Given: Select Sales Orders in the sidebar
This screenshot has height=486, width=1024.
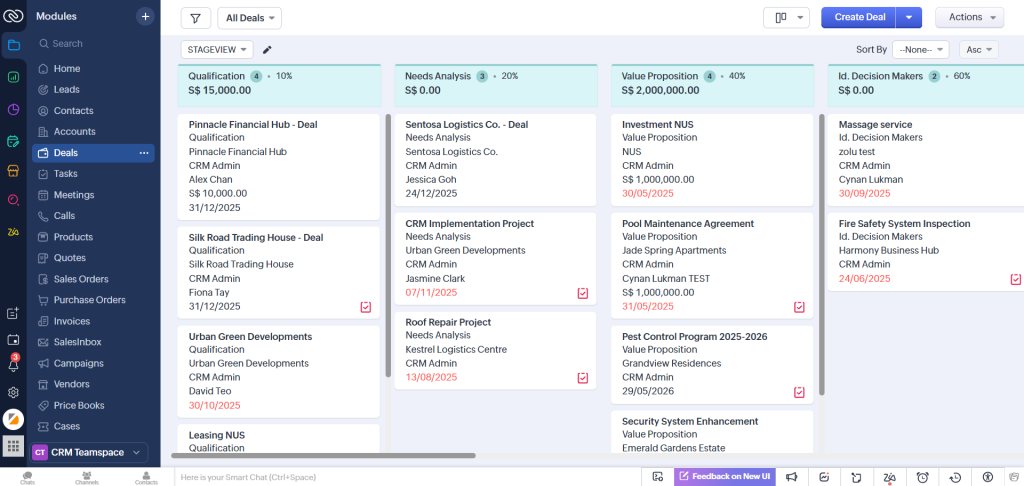Looking at the screenshot, I should [x=81, y=279].
